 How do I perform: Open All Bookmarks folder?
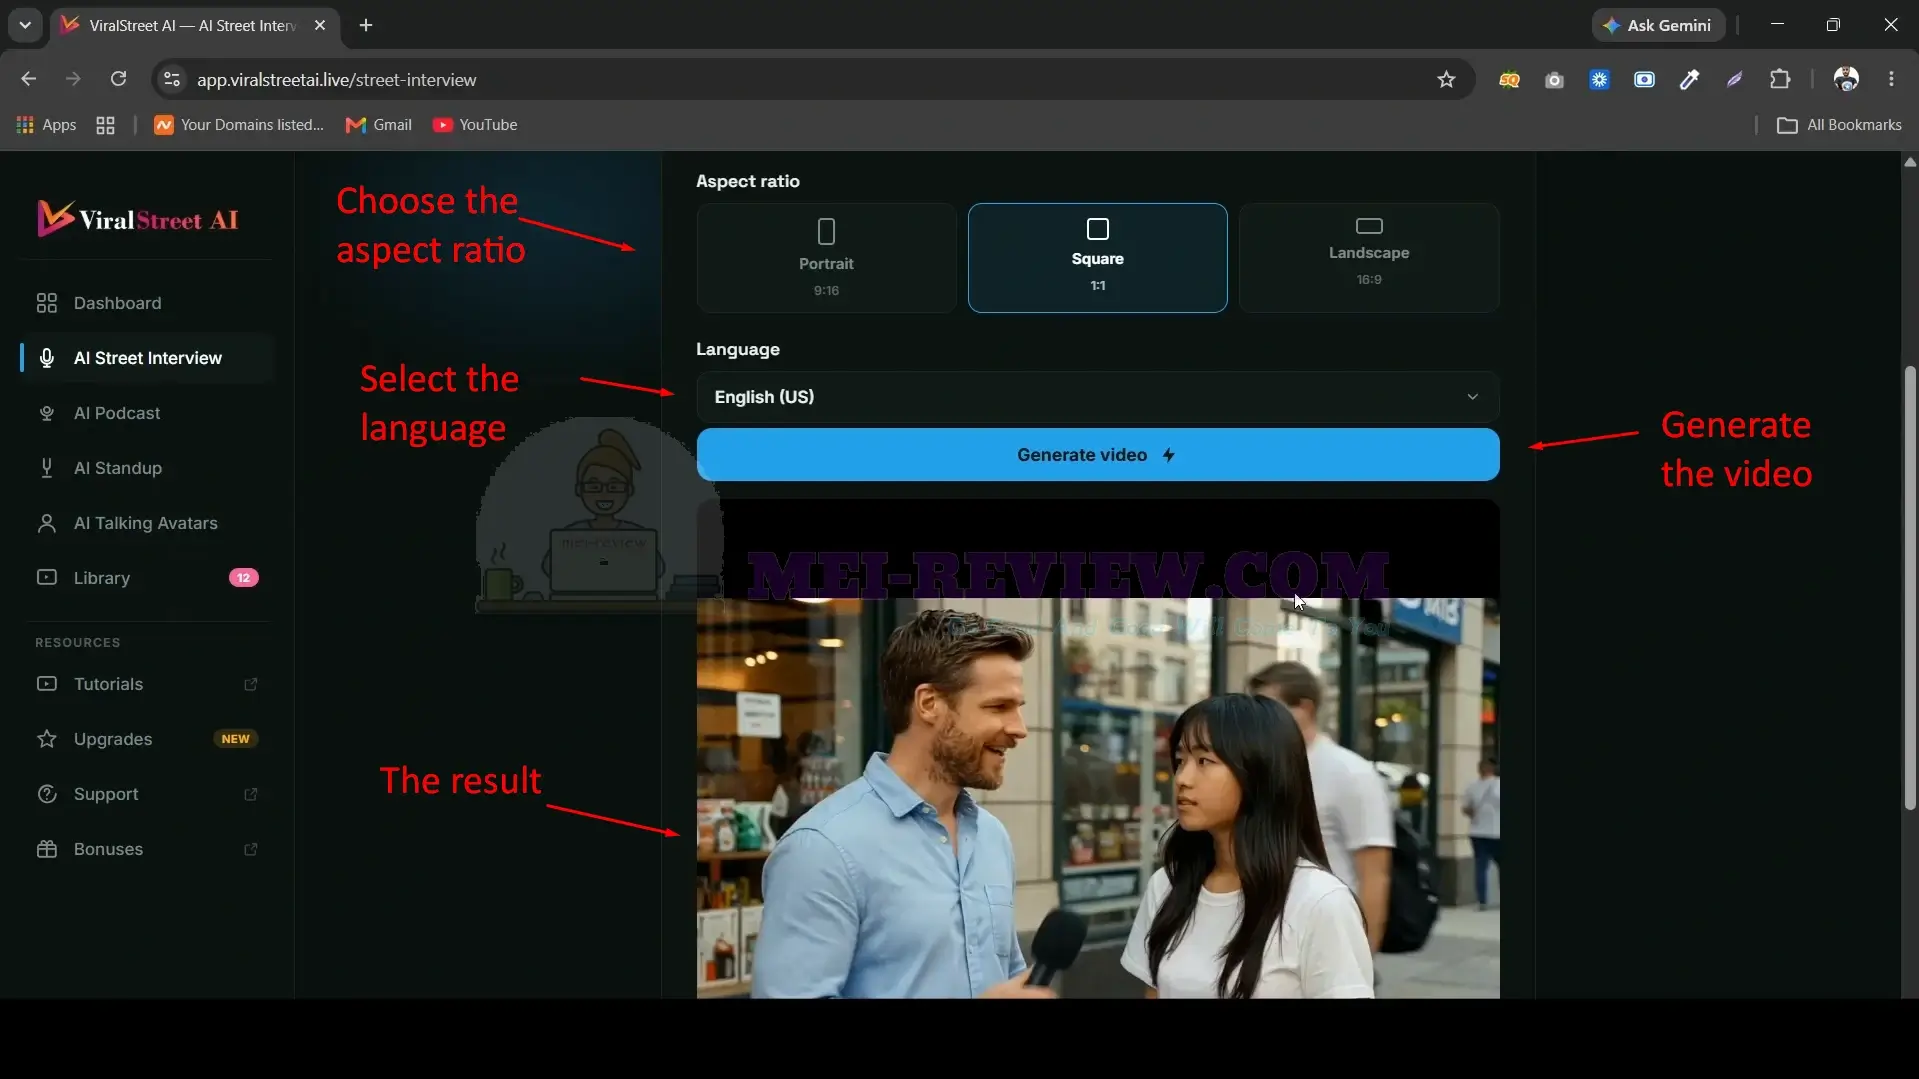(x=1839, y=125)
